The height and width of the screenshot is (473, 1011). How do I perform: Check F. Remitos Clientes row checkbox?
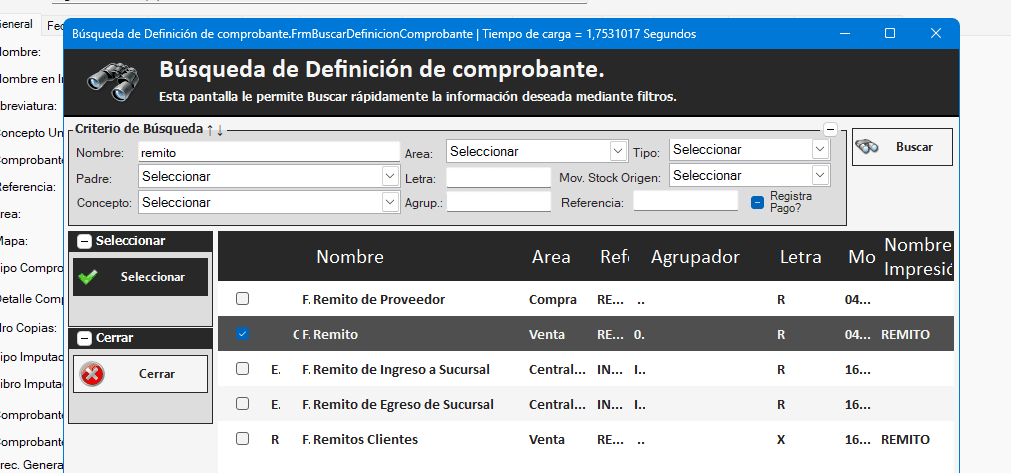coord(242,439)
